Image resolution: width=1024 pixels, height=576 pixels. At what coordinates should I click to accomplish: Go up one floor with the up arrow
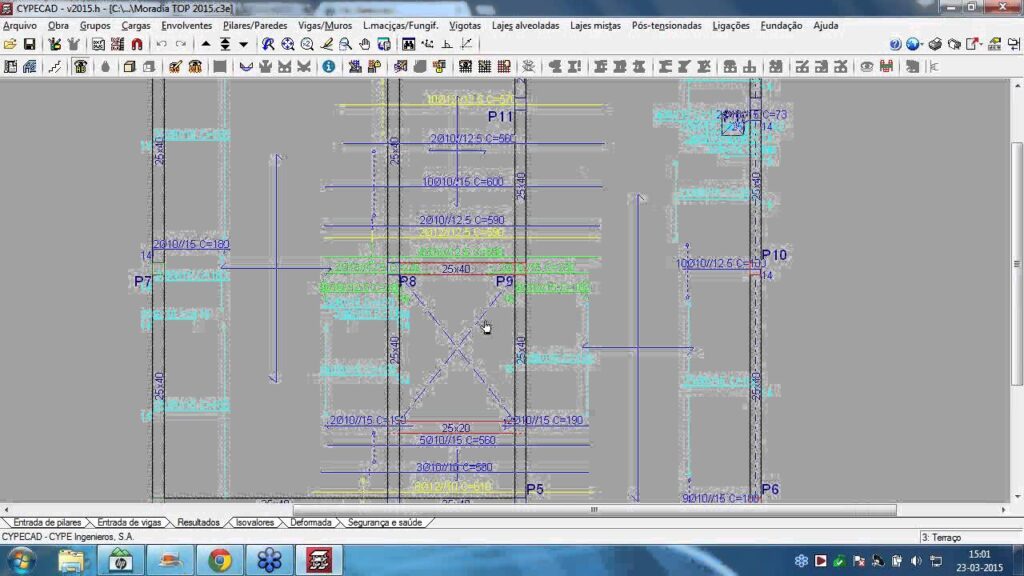coord(206,44)
